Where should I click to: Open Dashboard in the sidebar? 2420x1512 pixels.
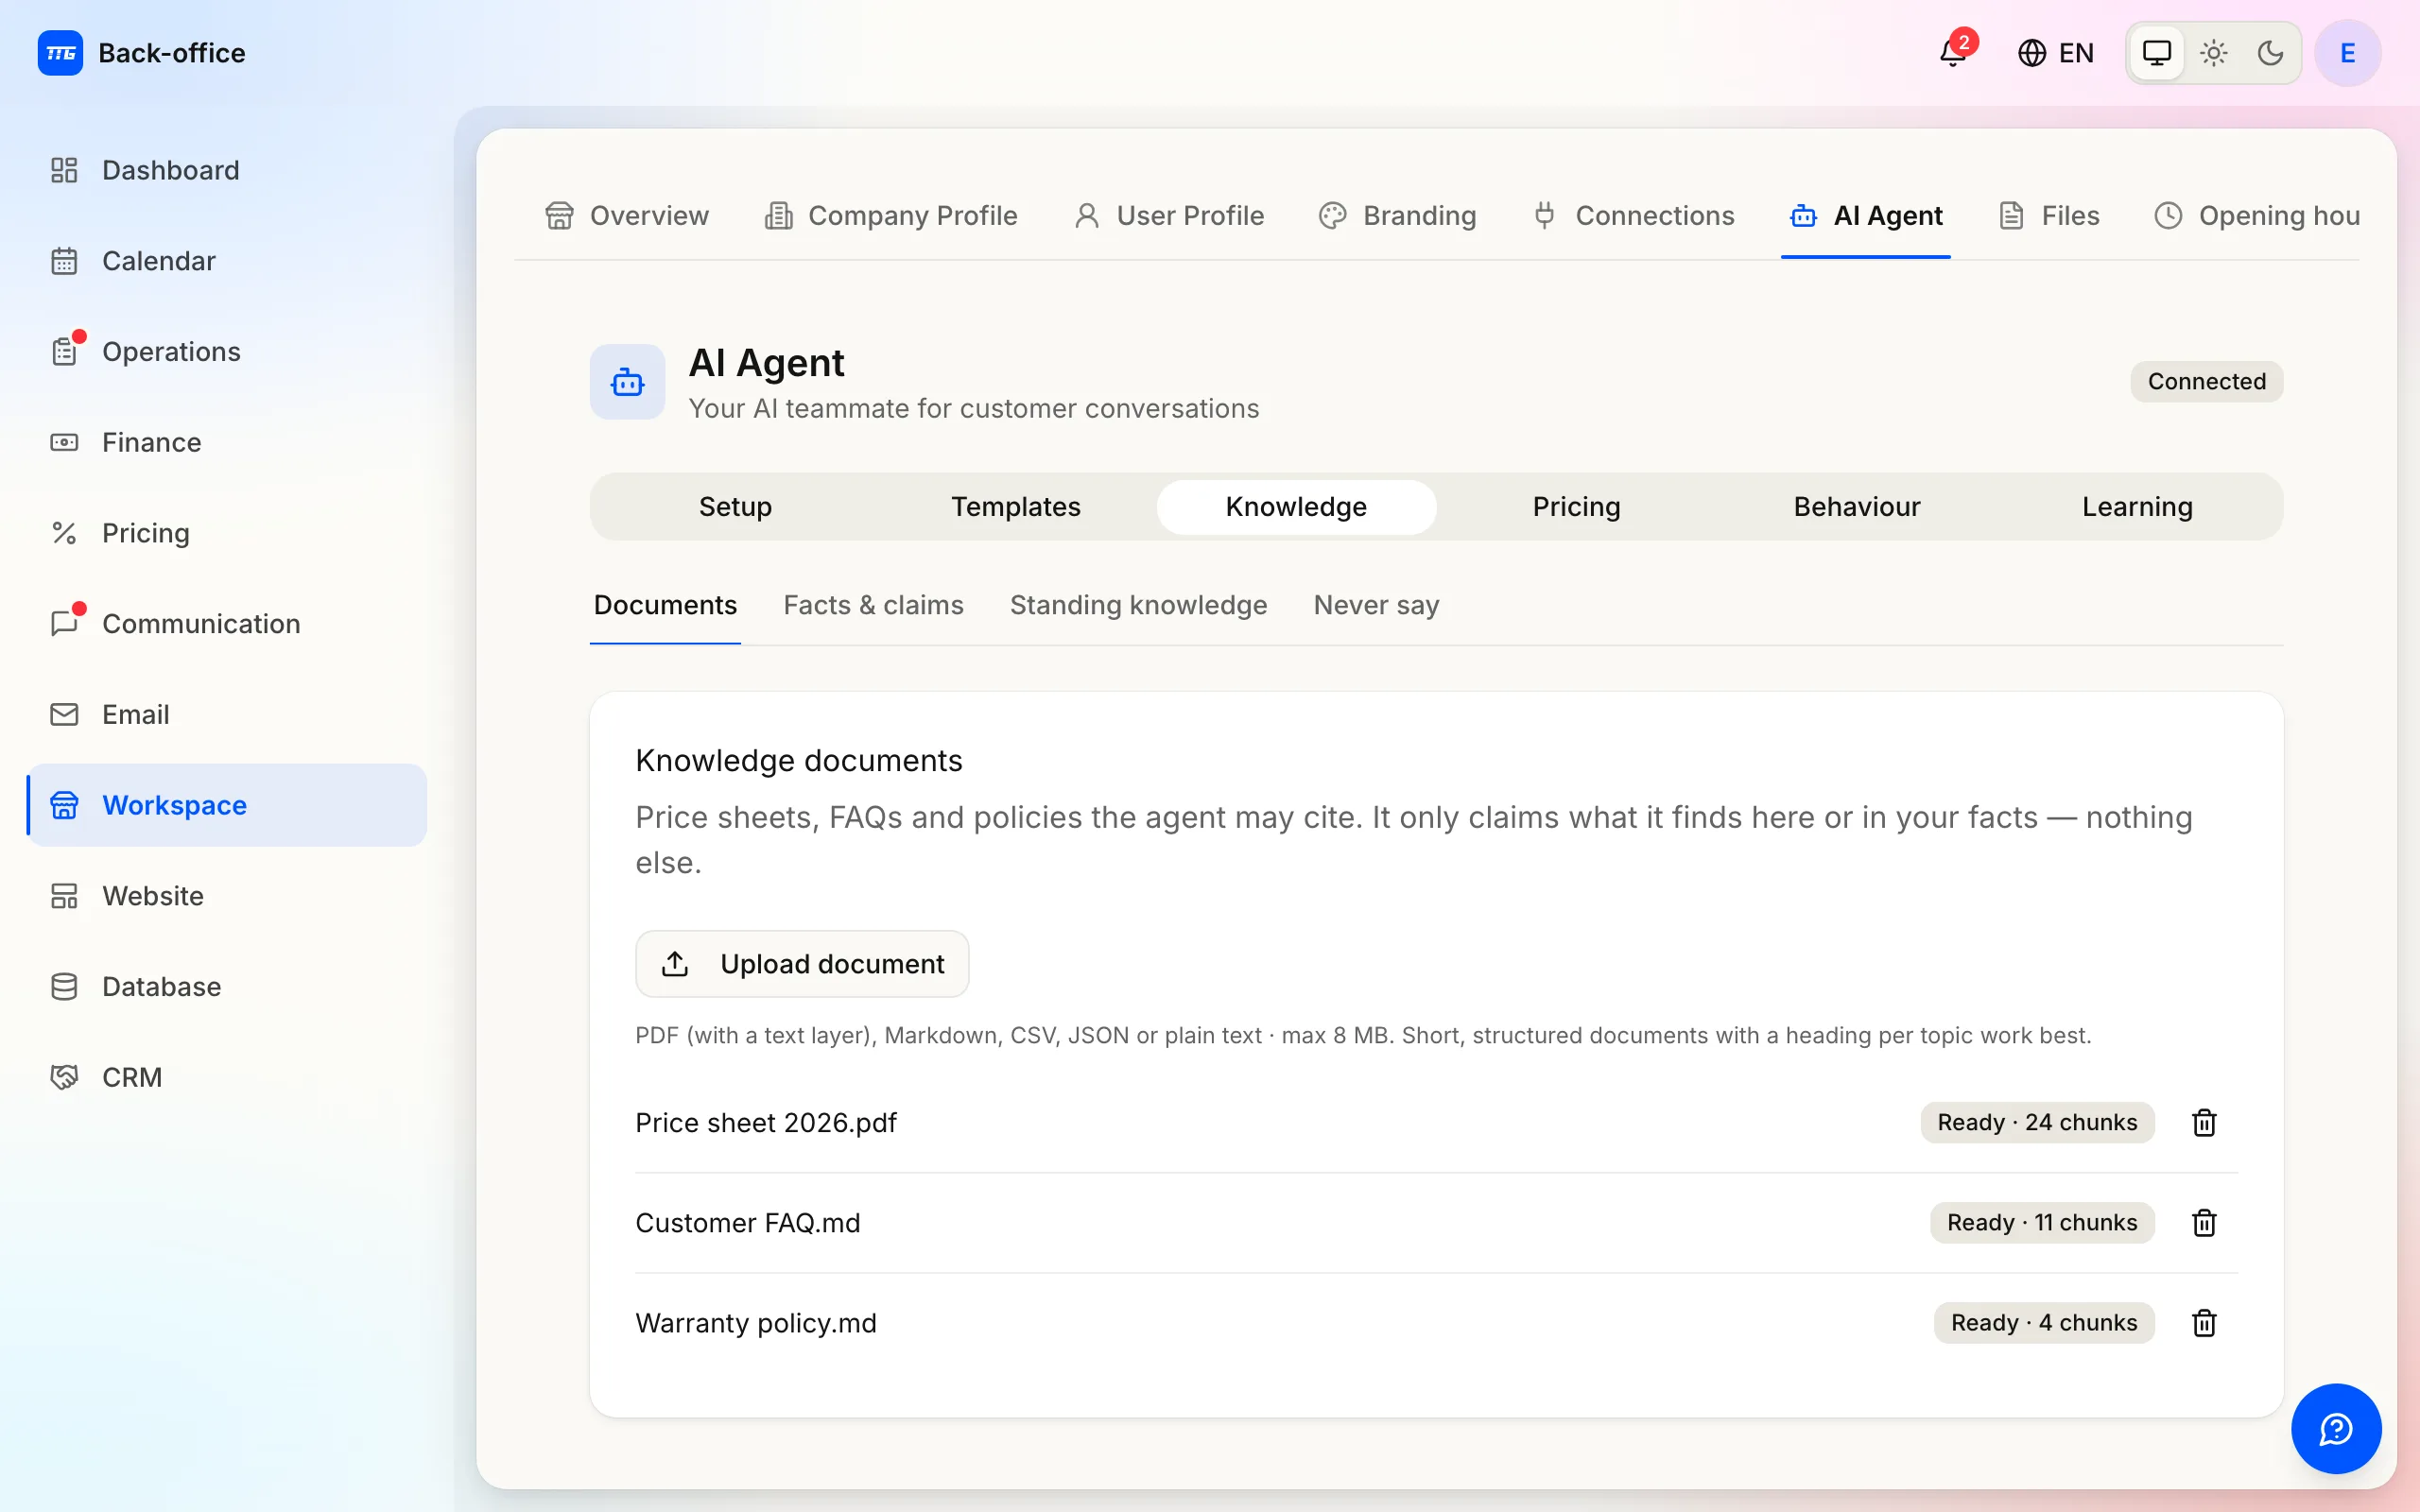[x=227, y=170]
